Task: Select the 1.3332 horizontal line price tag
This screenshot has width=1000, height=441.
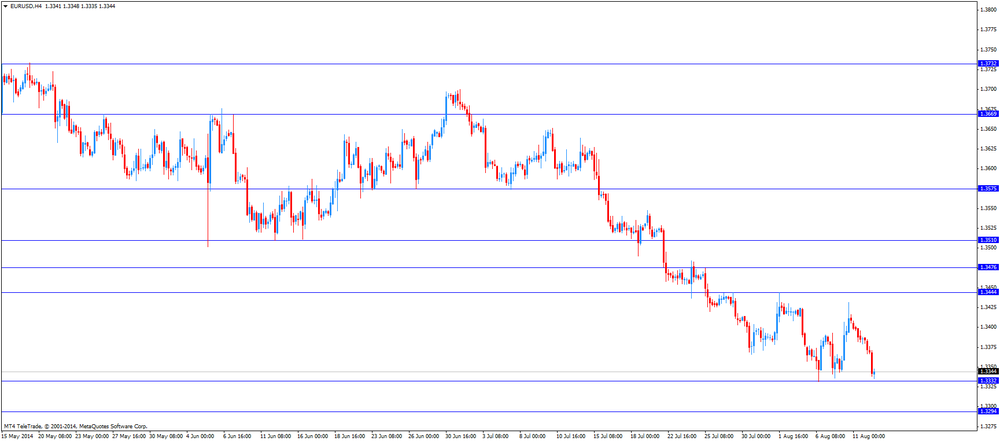Action: (988, 380)
